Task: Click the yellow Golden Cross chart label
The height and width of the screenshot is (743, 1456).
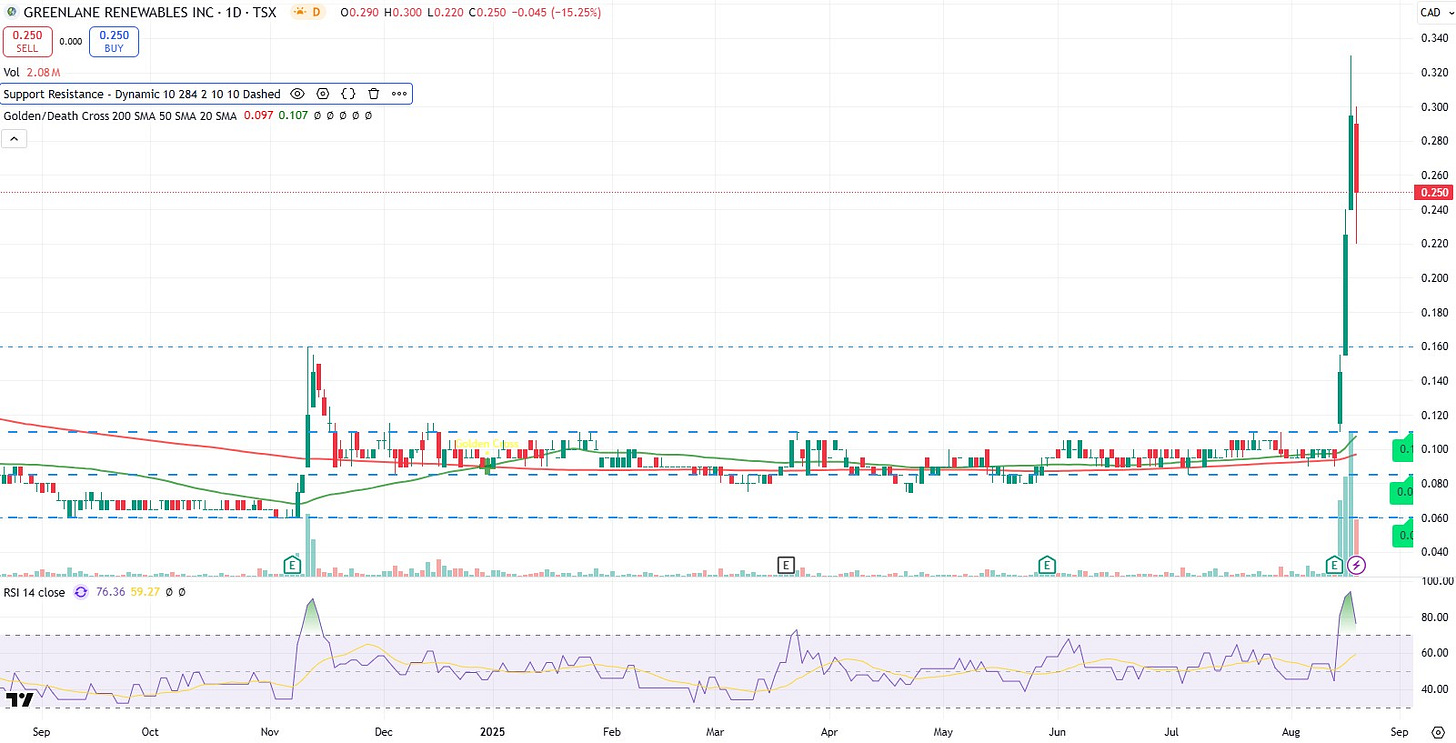Action: (x=487, y=443)
